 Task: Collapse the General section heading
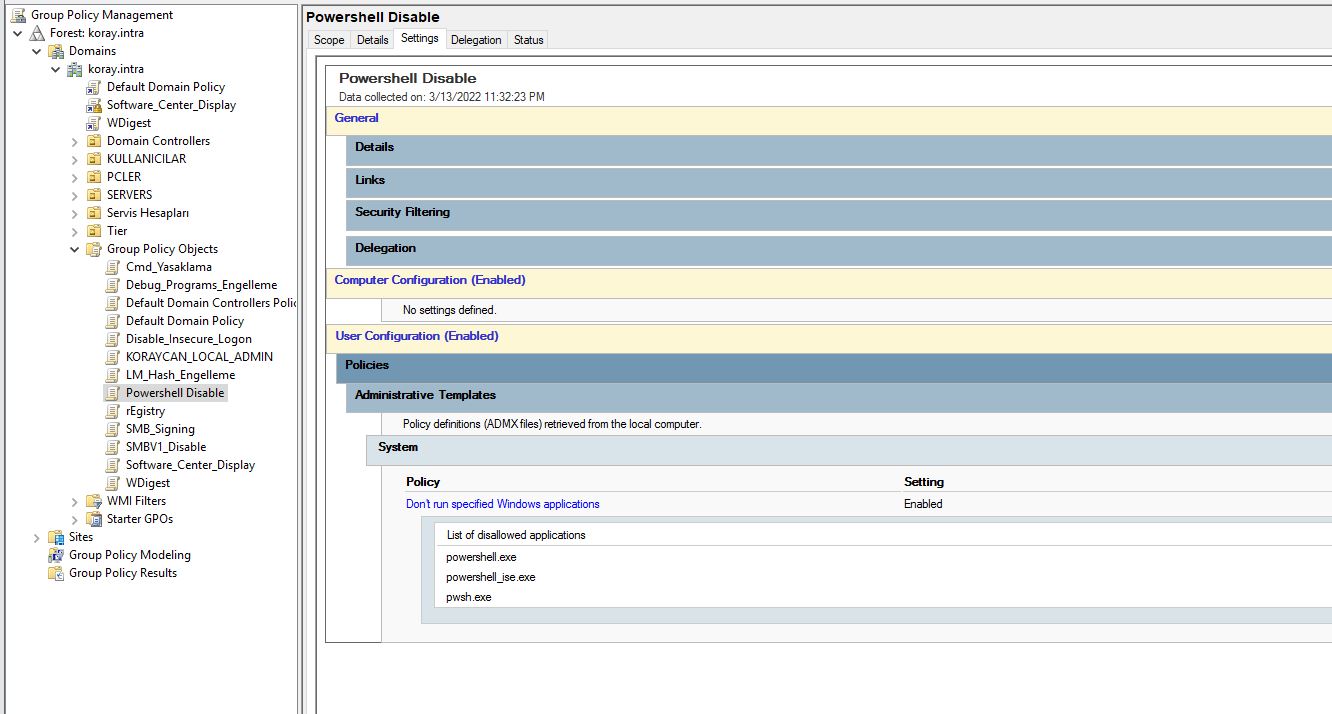coord(356,118)
